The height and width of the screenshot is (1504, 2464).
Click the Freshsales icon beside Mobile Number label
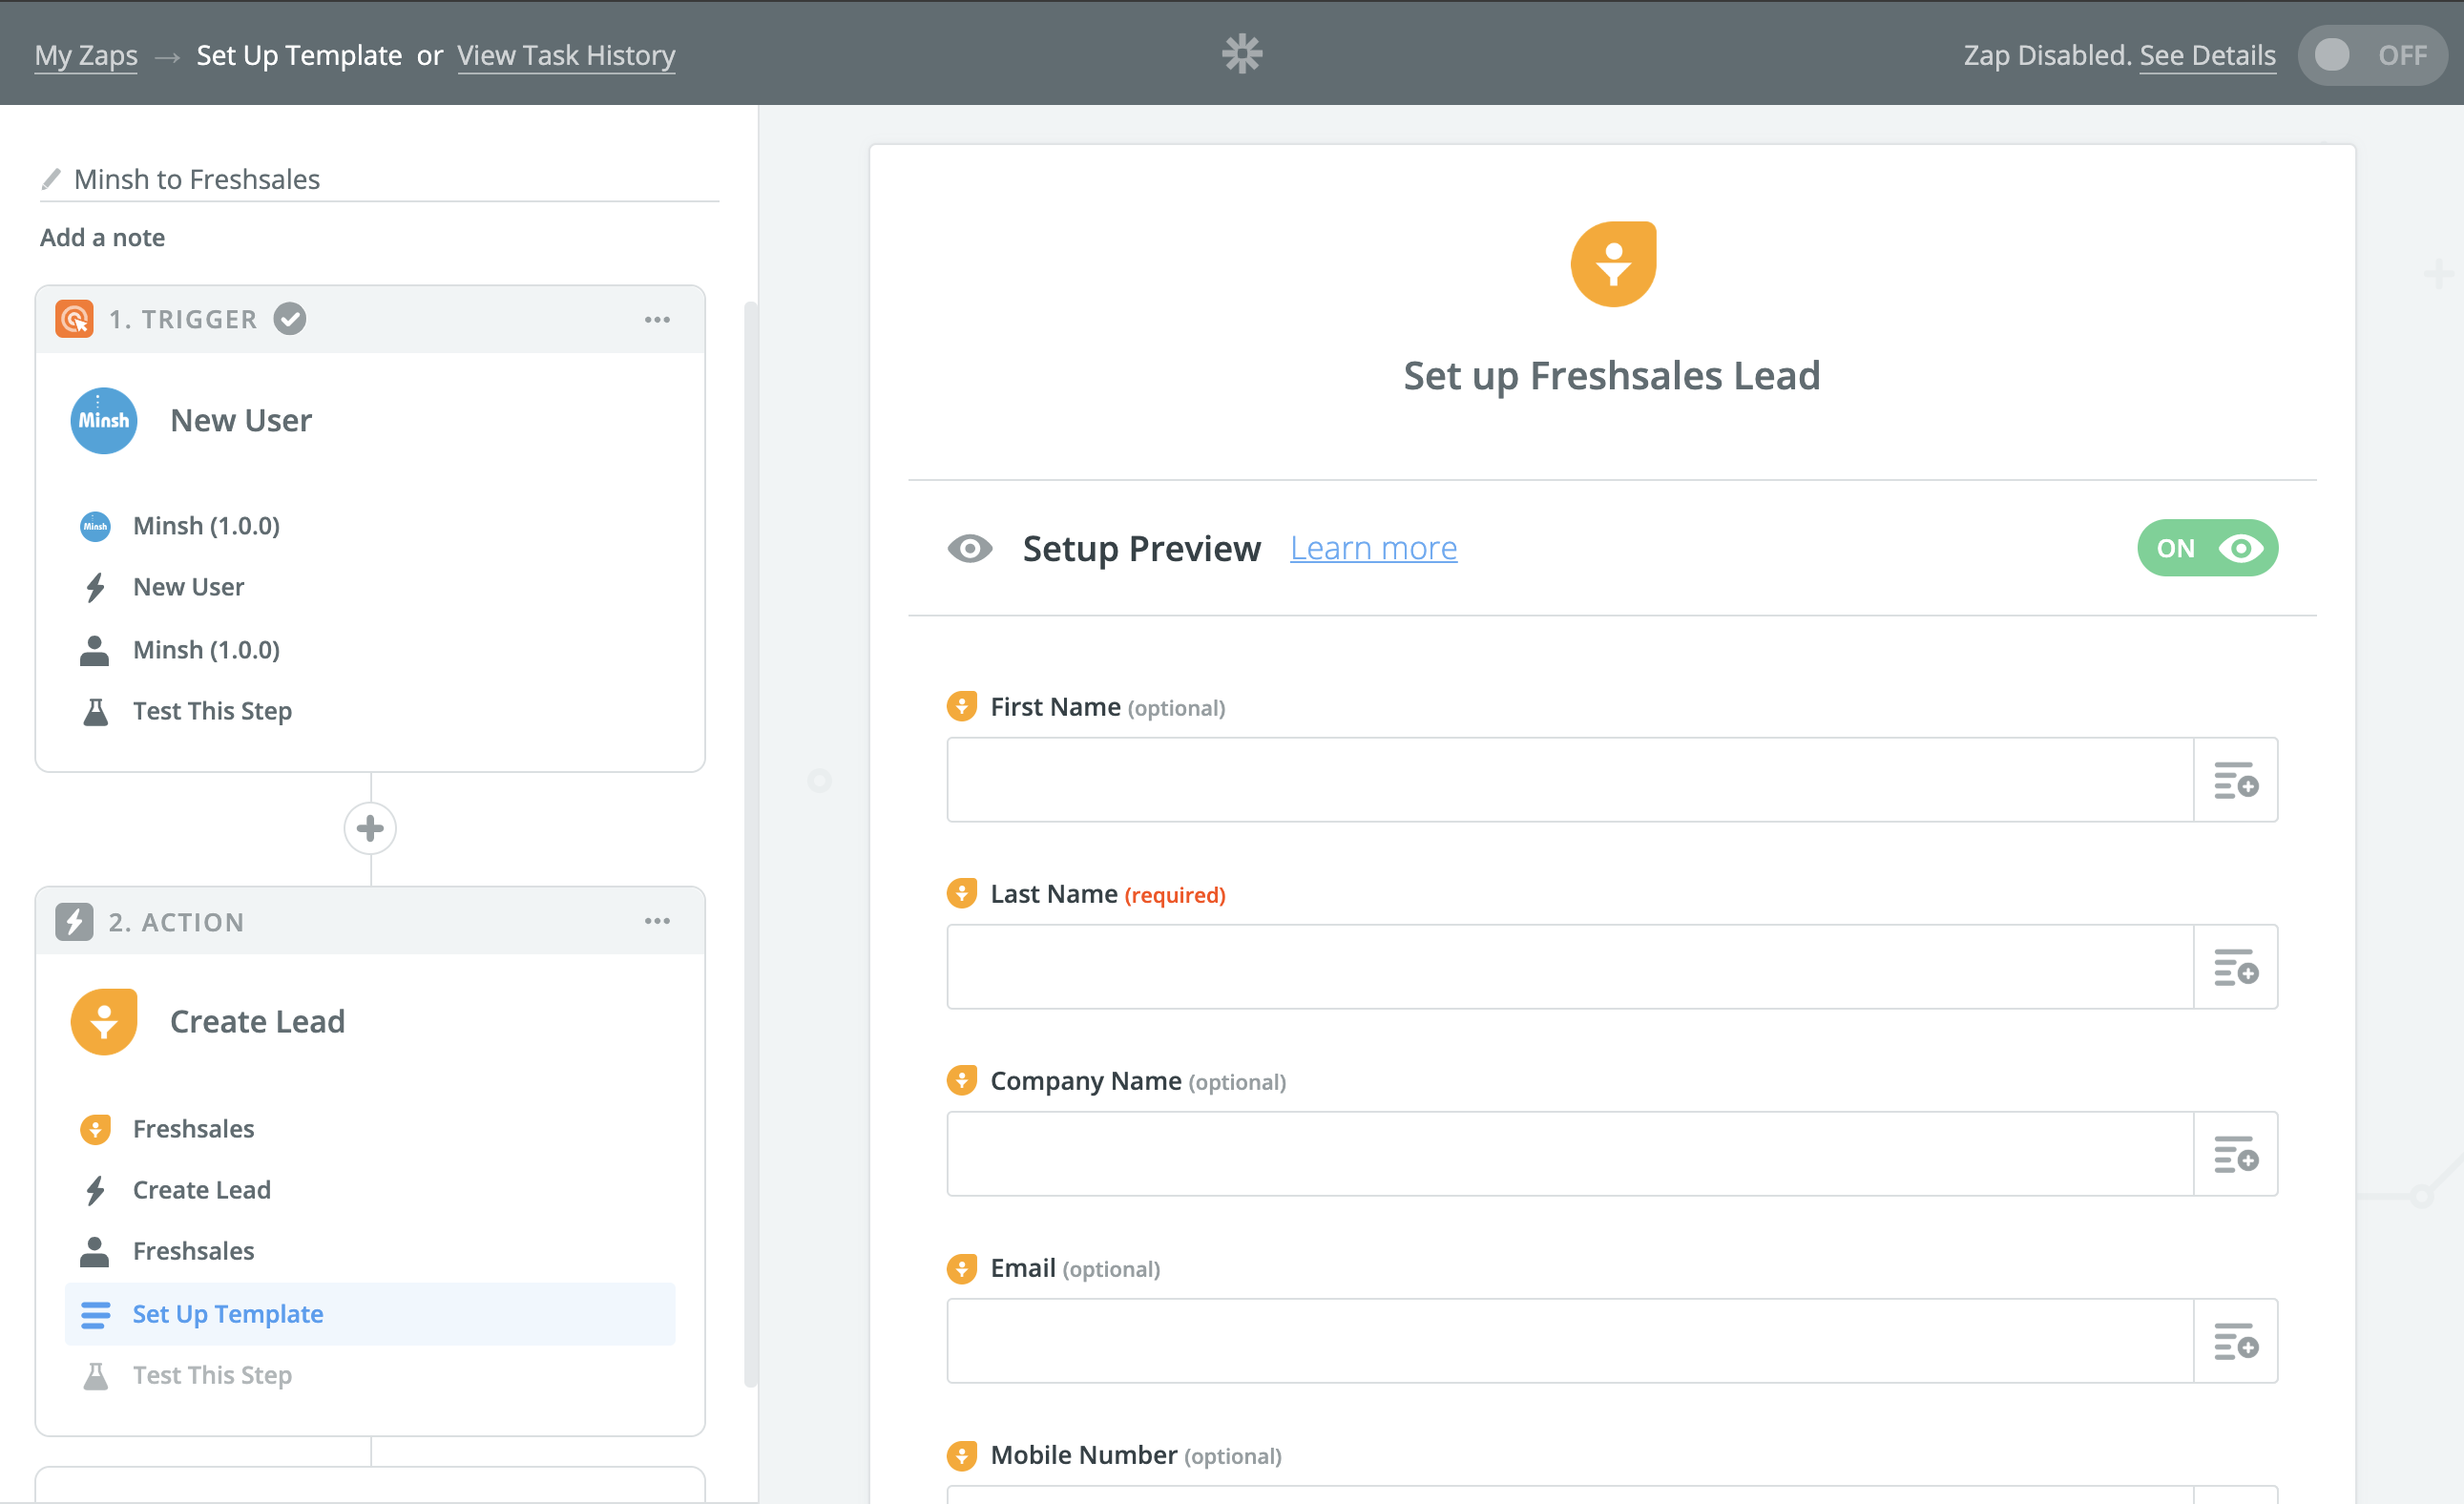961,1455
